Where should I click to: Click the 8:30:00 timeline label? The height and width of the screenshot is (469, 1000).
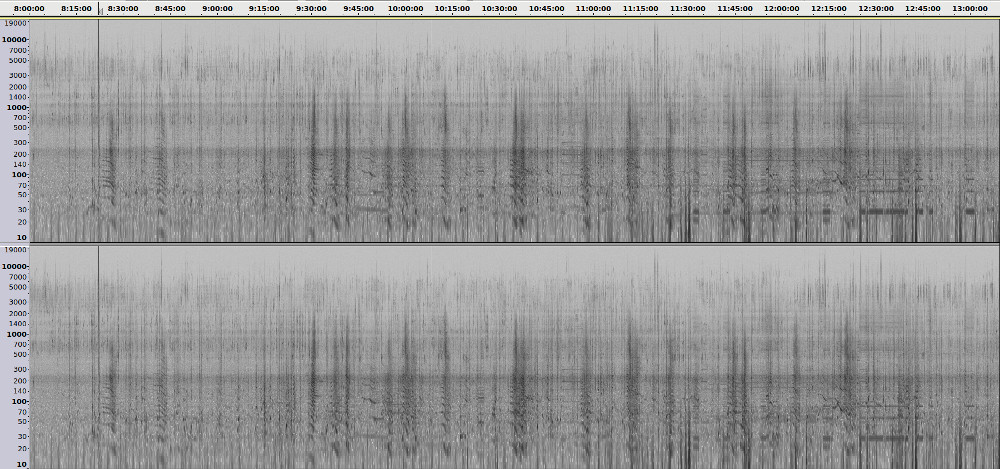click(x=123, y=8)
